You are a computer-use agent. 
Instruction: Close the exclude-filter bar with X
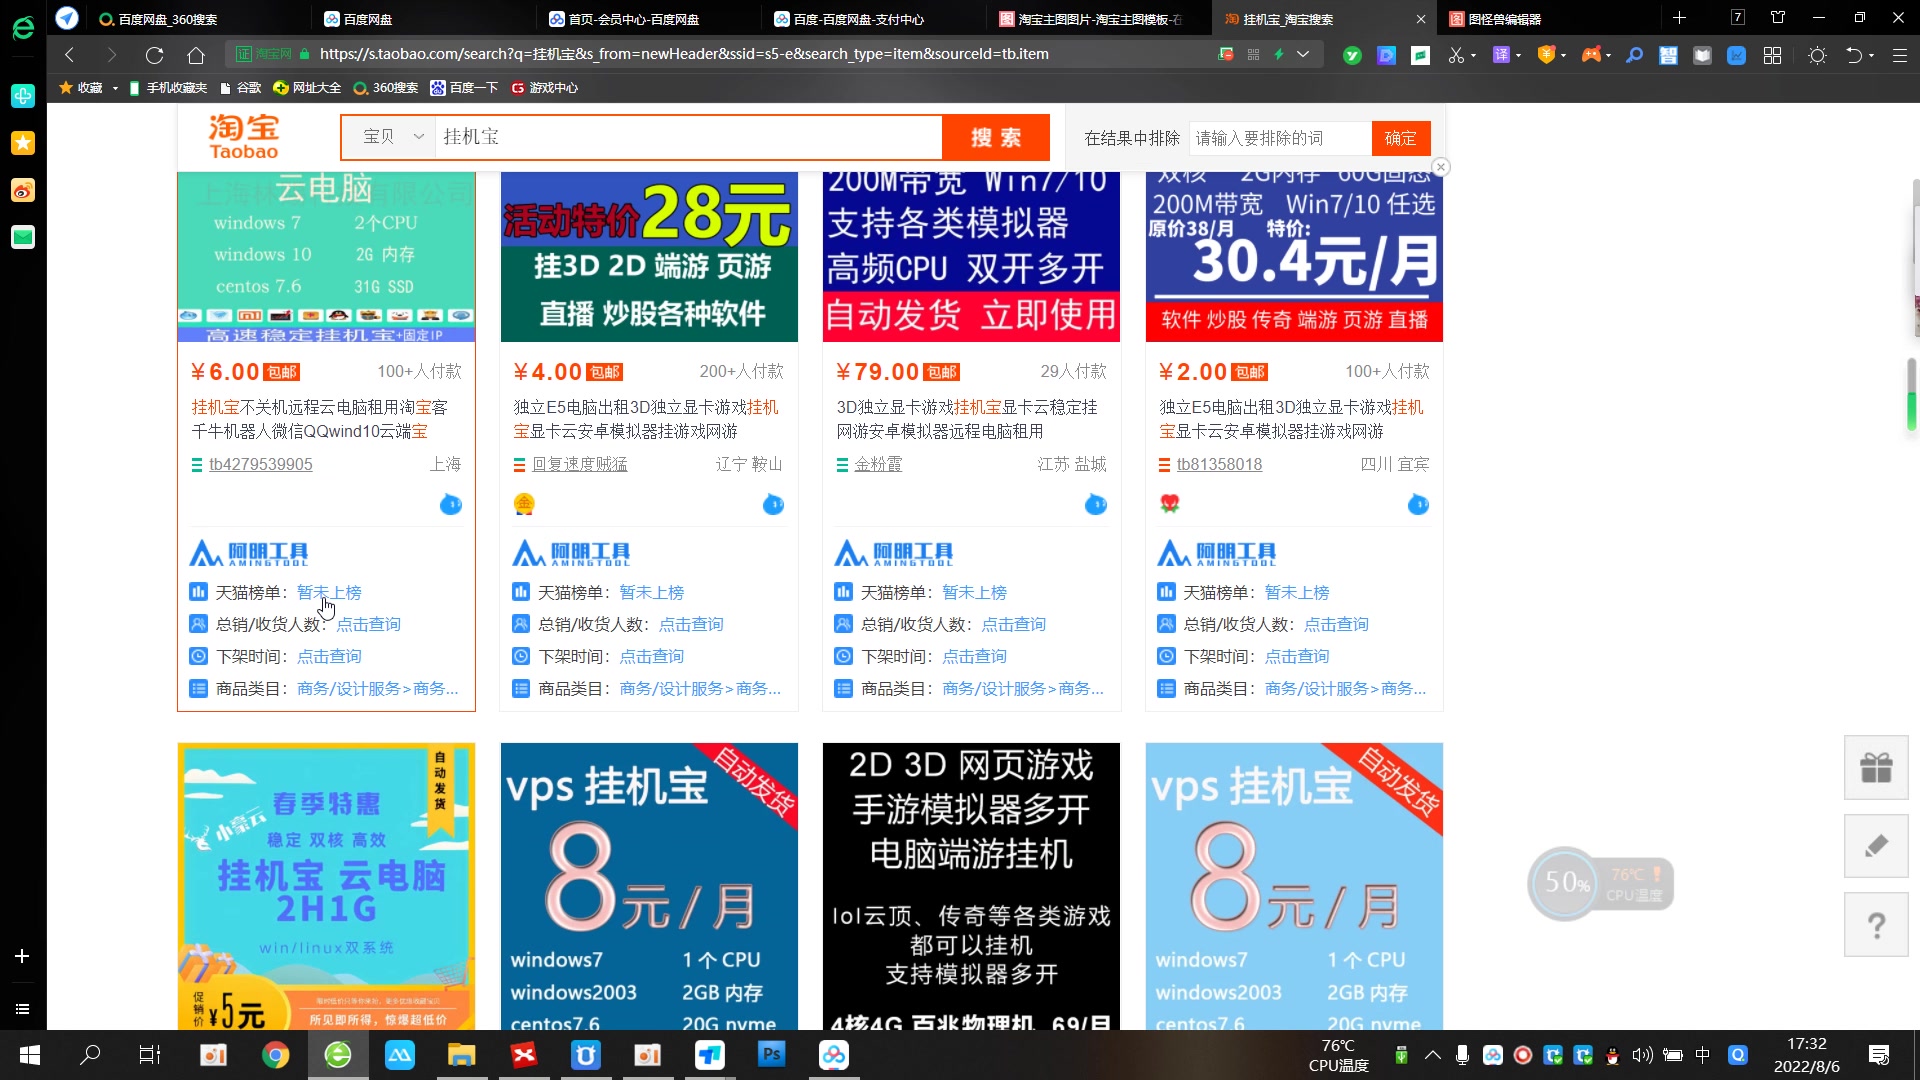click(x=1440, y=167)
